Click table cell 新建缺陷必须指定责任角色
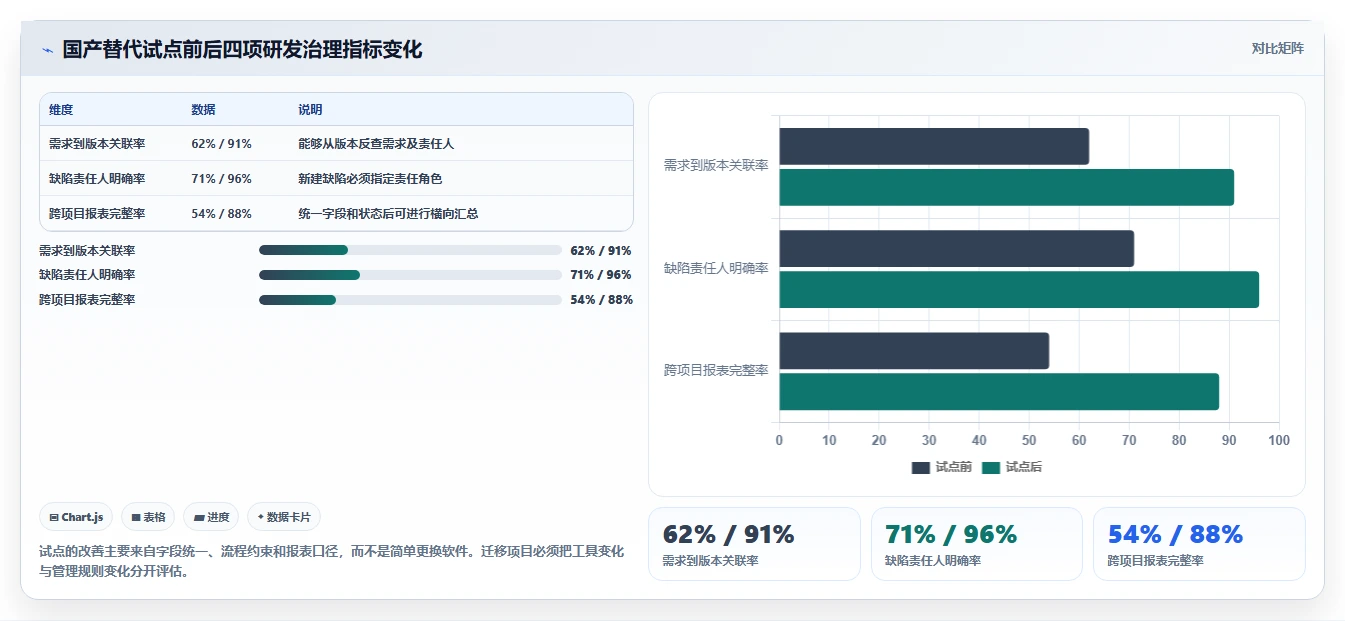 (x=370, y=179)
